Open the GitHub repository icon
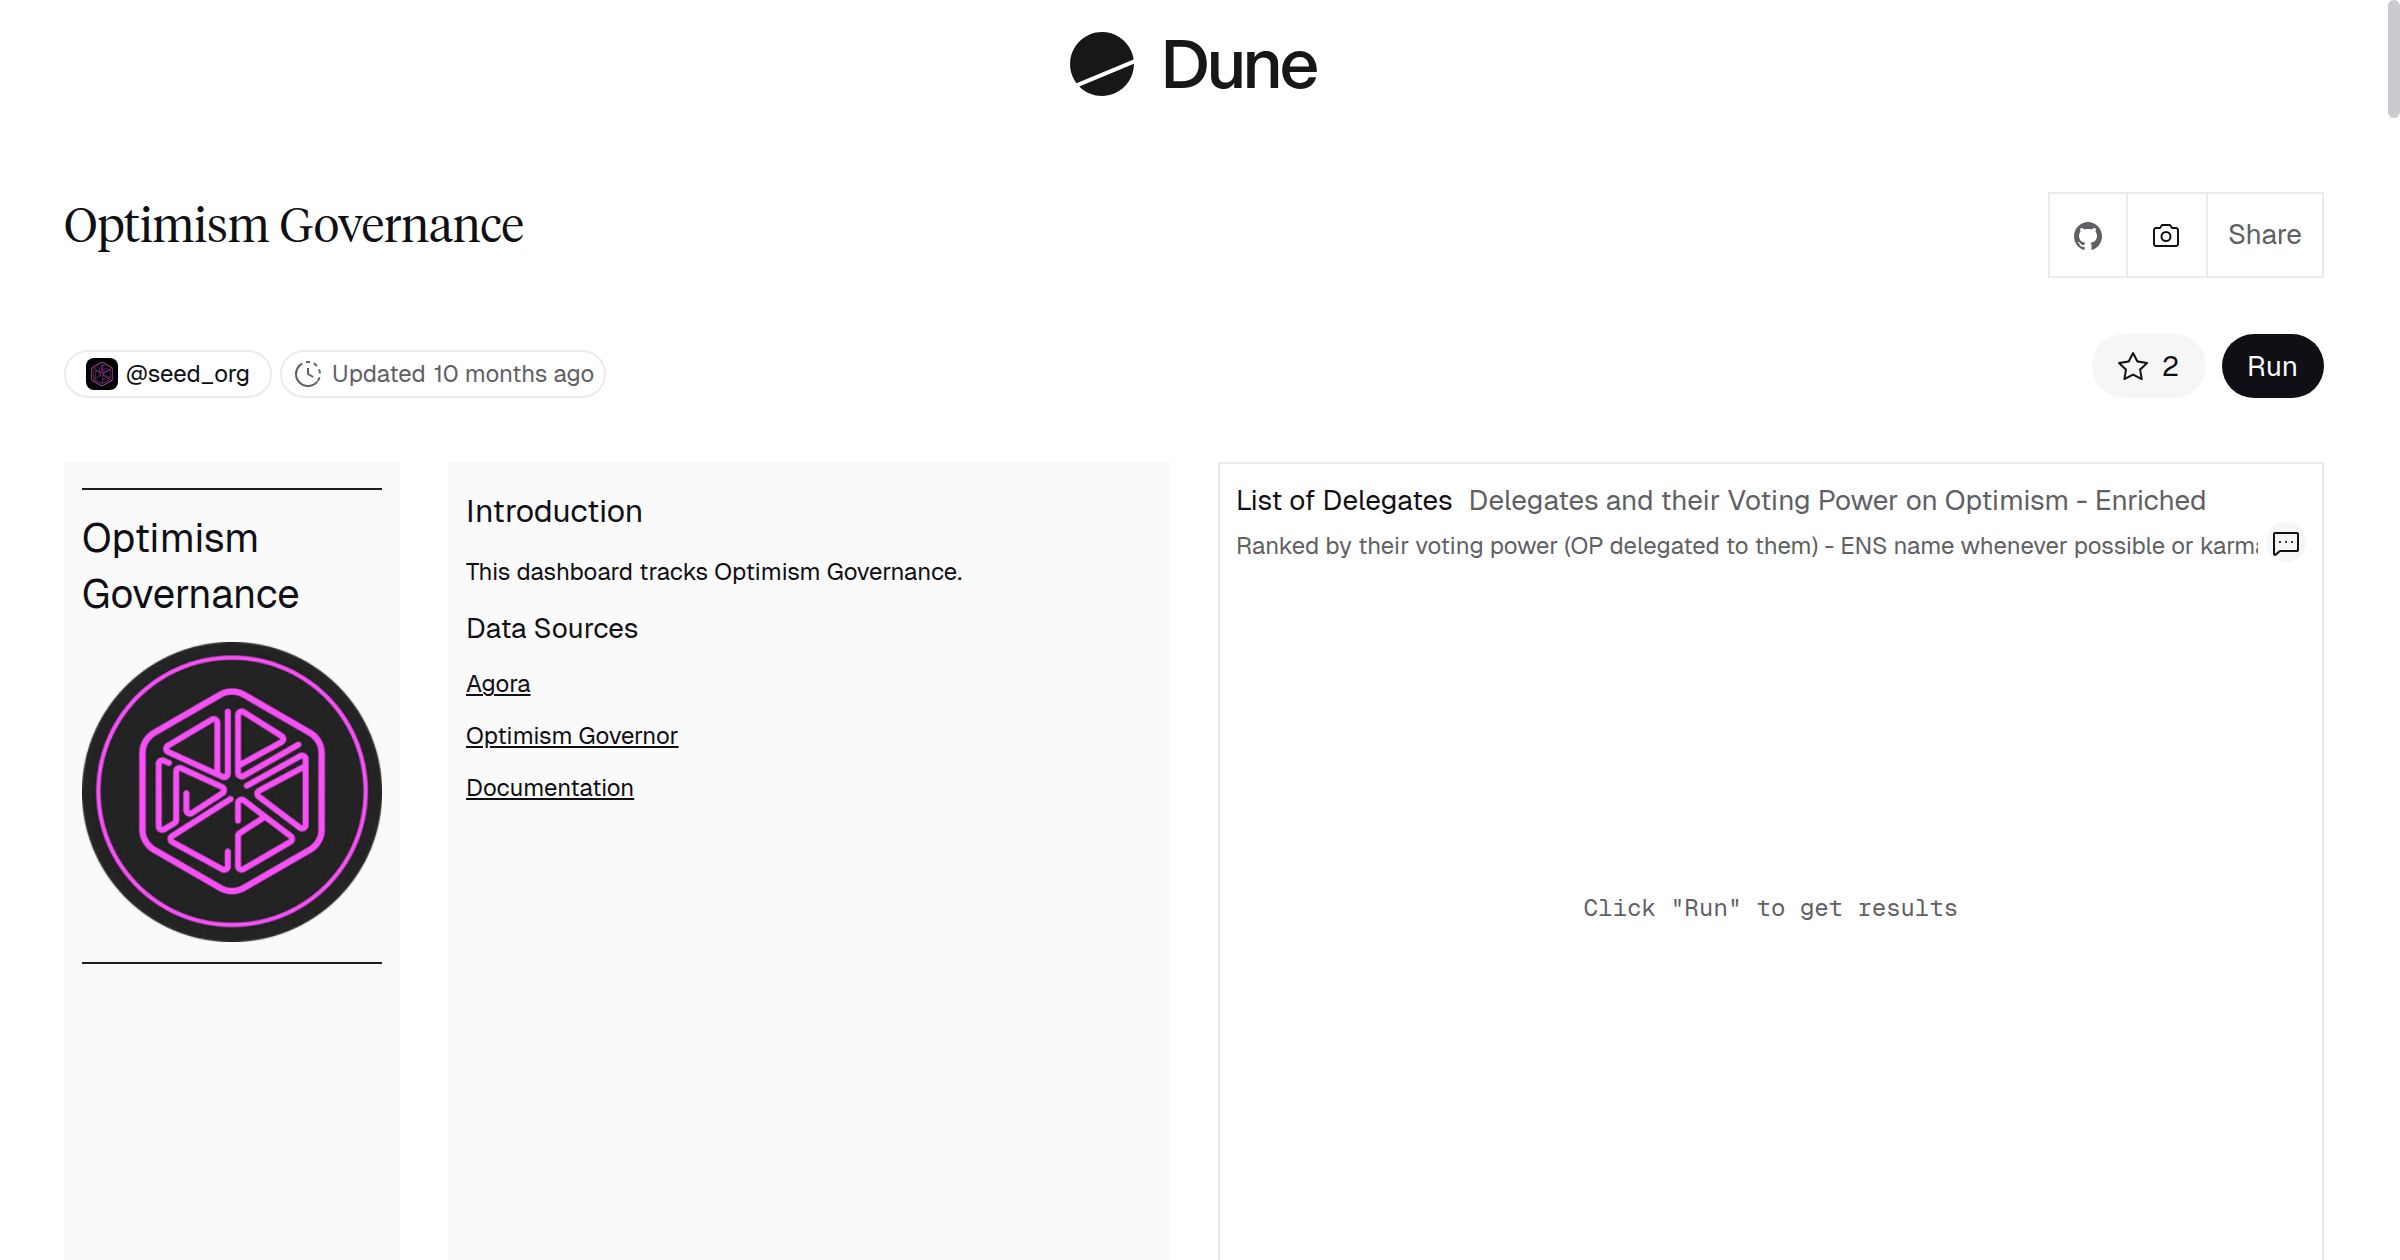The width and height of the screenshot is (2400, 1260). tap(2087, 235)
